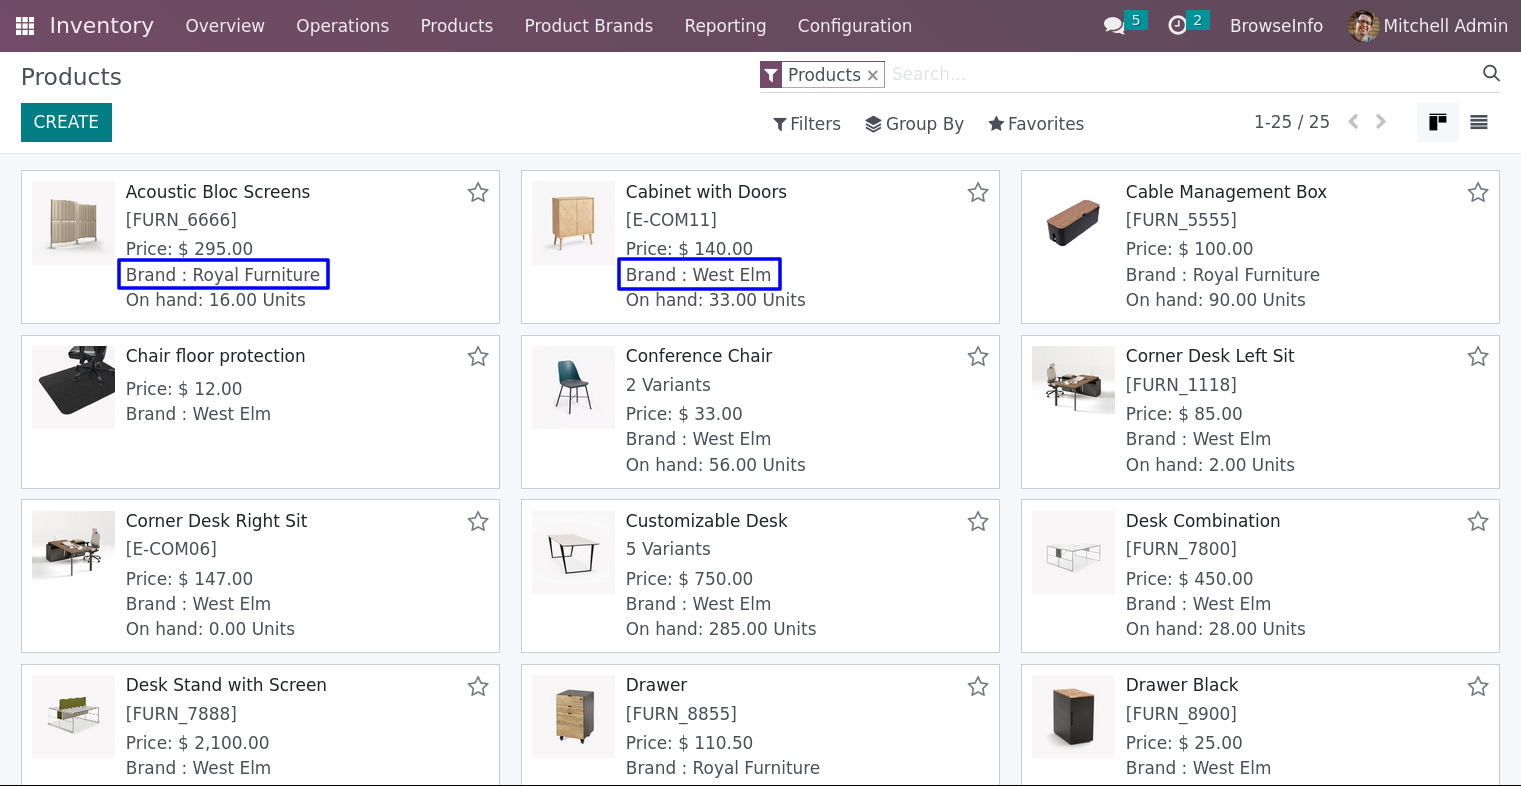
Task: Click the 'Customizable Desk' product name
Action: [x=706, y=521]
